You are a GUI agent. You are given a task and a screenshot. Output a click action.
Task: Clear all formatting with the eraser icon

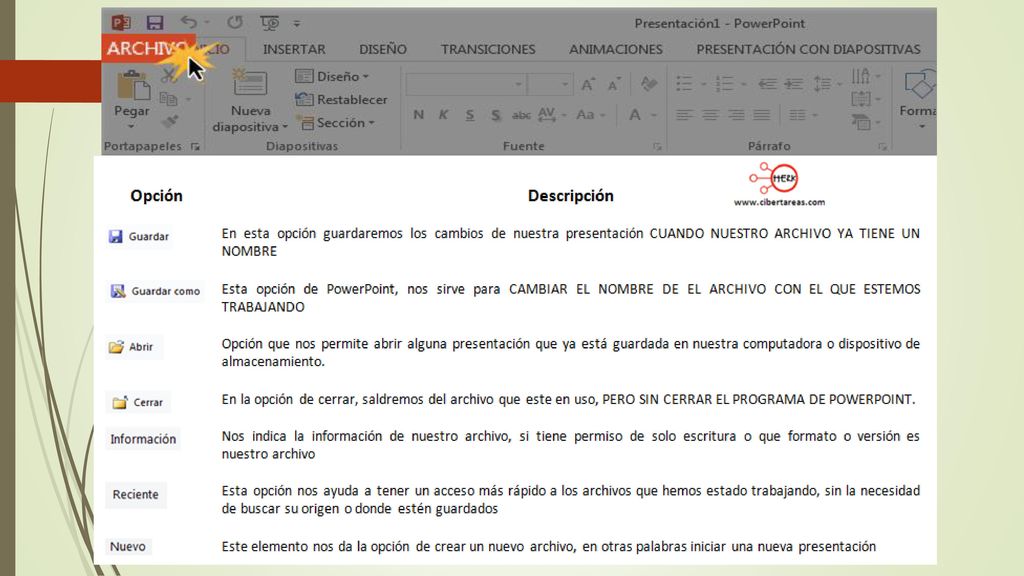[648, 84]
